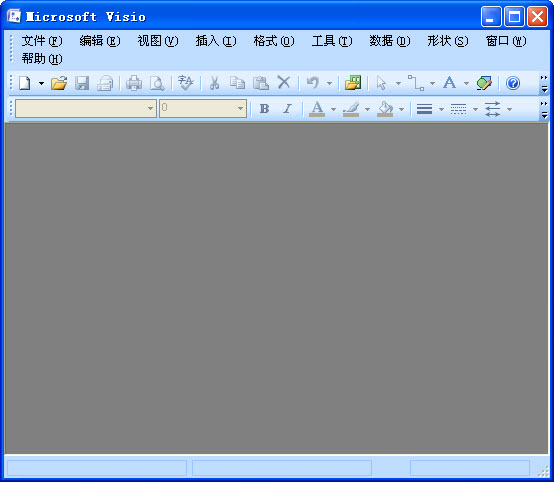
Task: Open the 窗口(W) menu
Action: 506,41
